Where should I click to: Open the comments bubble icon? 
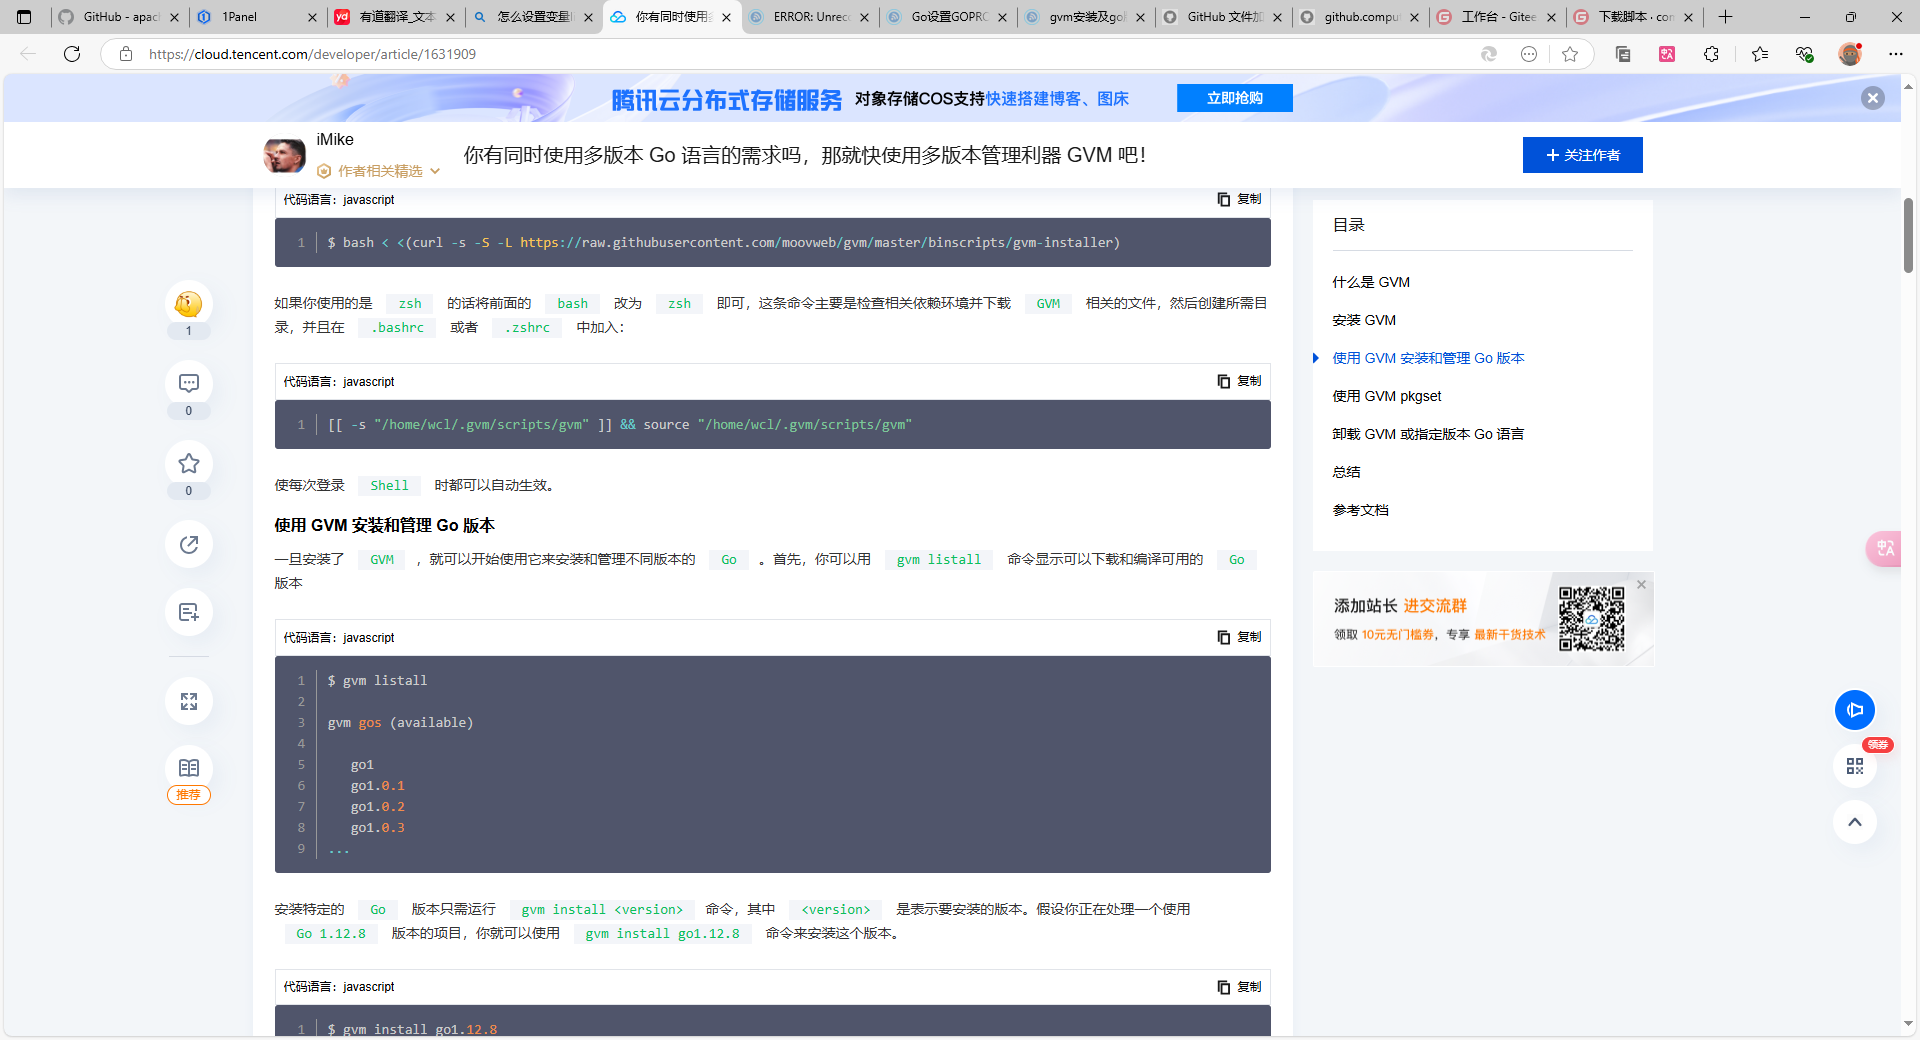(188, 384)
